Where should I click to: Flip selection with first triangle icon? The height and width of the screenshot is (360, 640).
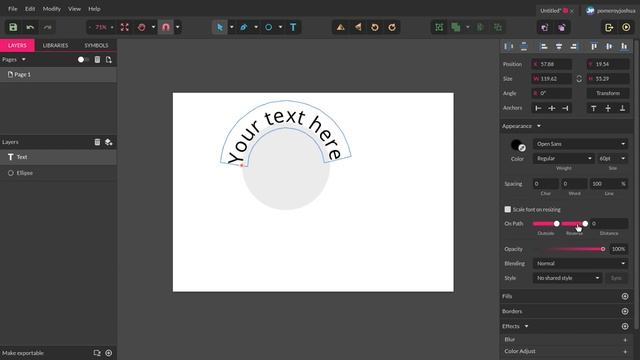(x=340, y=27)
